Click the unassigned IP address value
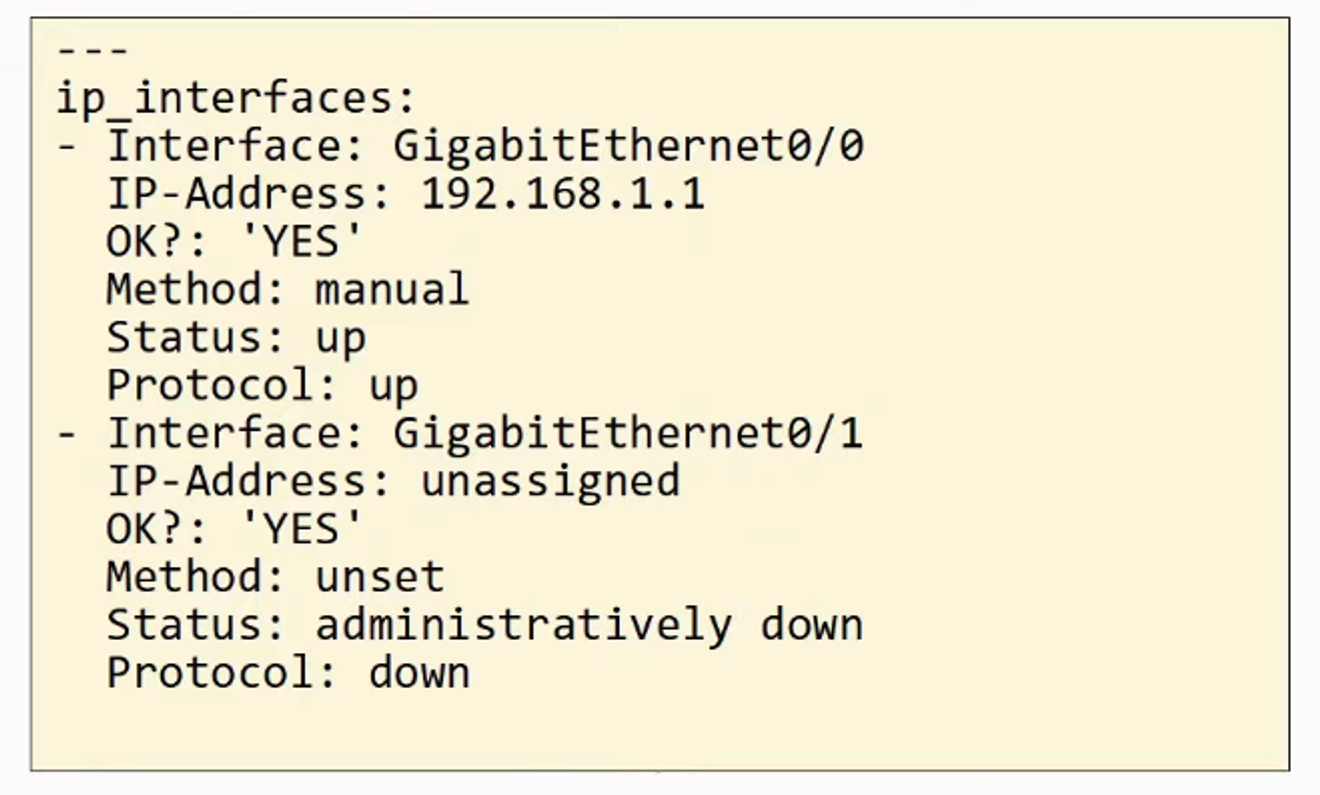Image resolution: width=1320 pixels, height=795 pixels. click(550, 482)
